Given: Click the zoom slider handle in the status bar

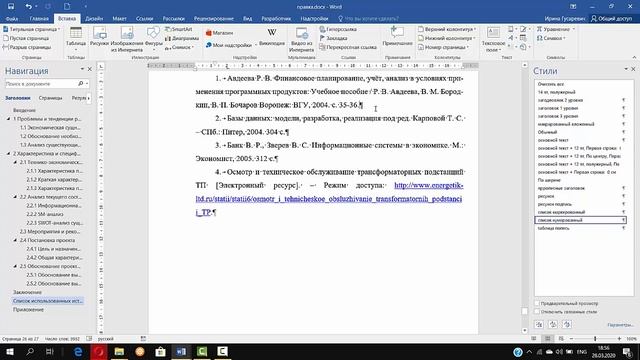Looking at the screenshot, I should click(x=595, y=339).
